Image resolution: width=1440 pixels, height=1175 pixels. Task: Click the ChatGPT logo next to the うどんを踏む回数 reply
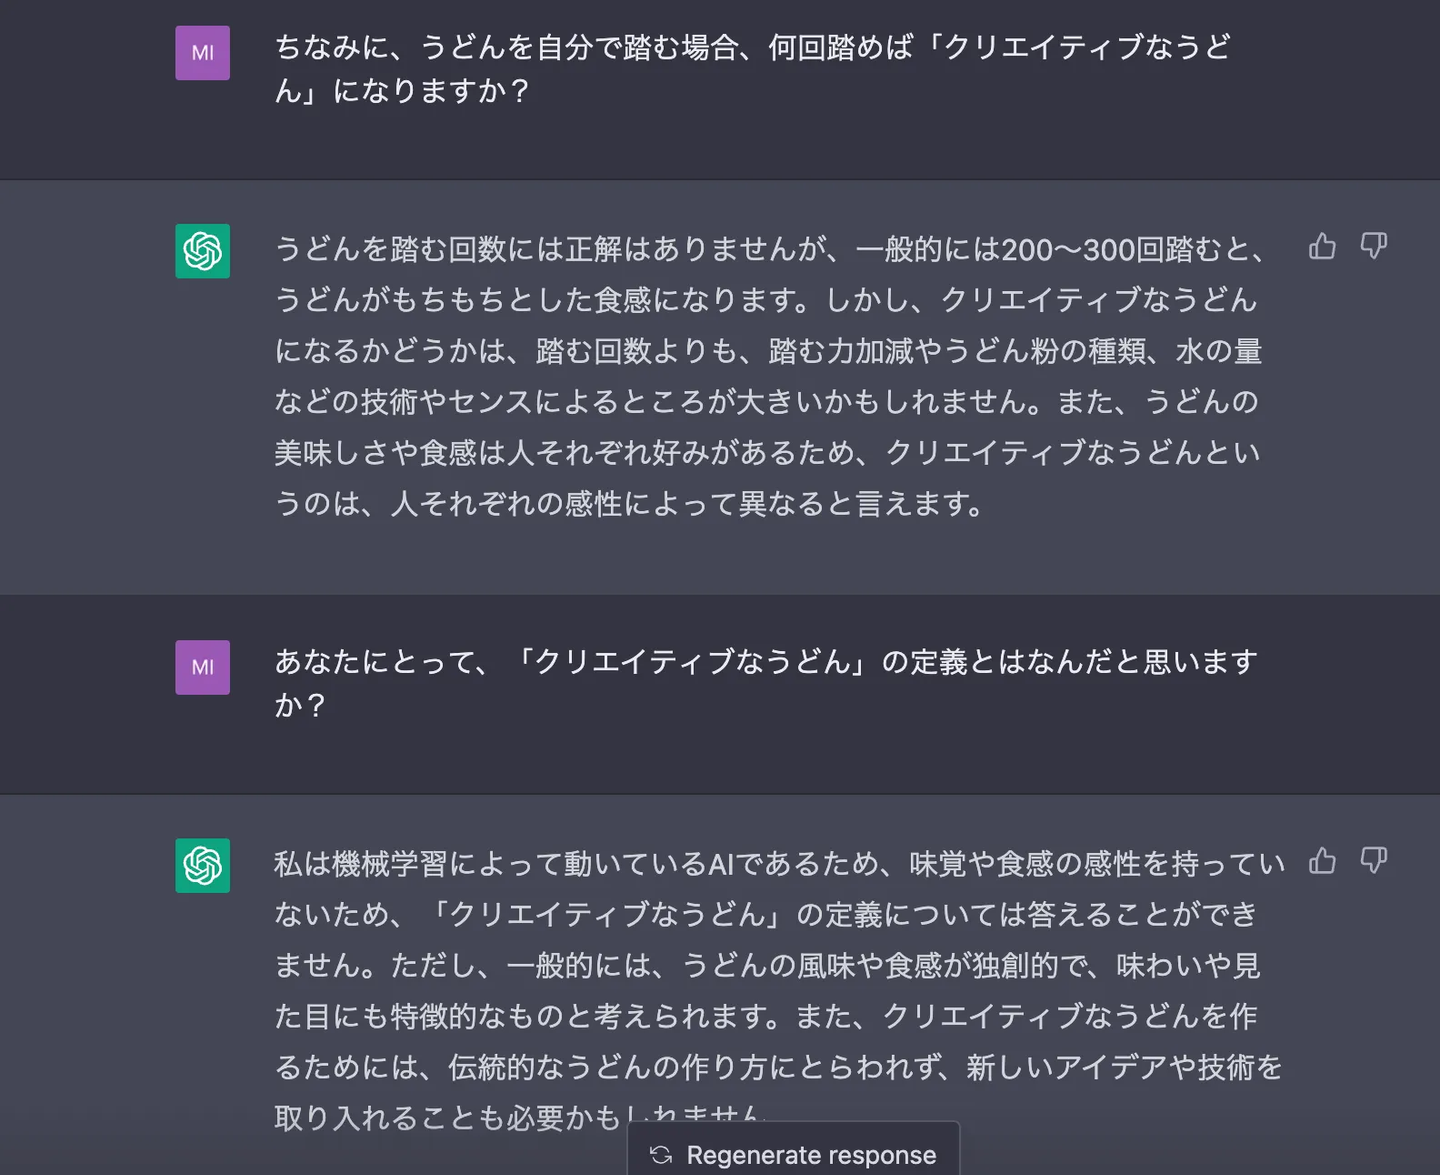point(203,251)
